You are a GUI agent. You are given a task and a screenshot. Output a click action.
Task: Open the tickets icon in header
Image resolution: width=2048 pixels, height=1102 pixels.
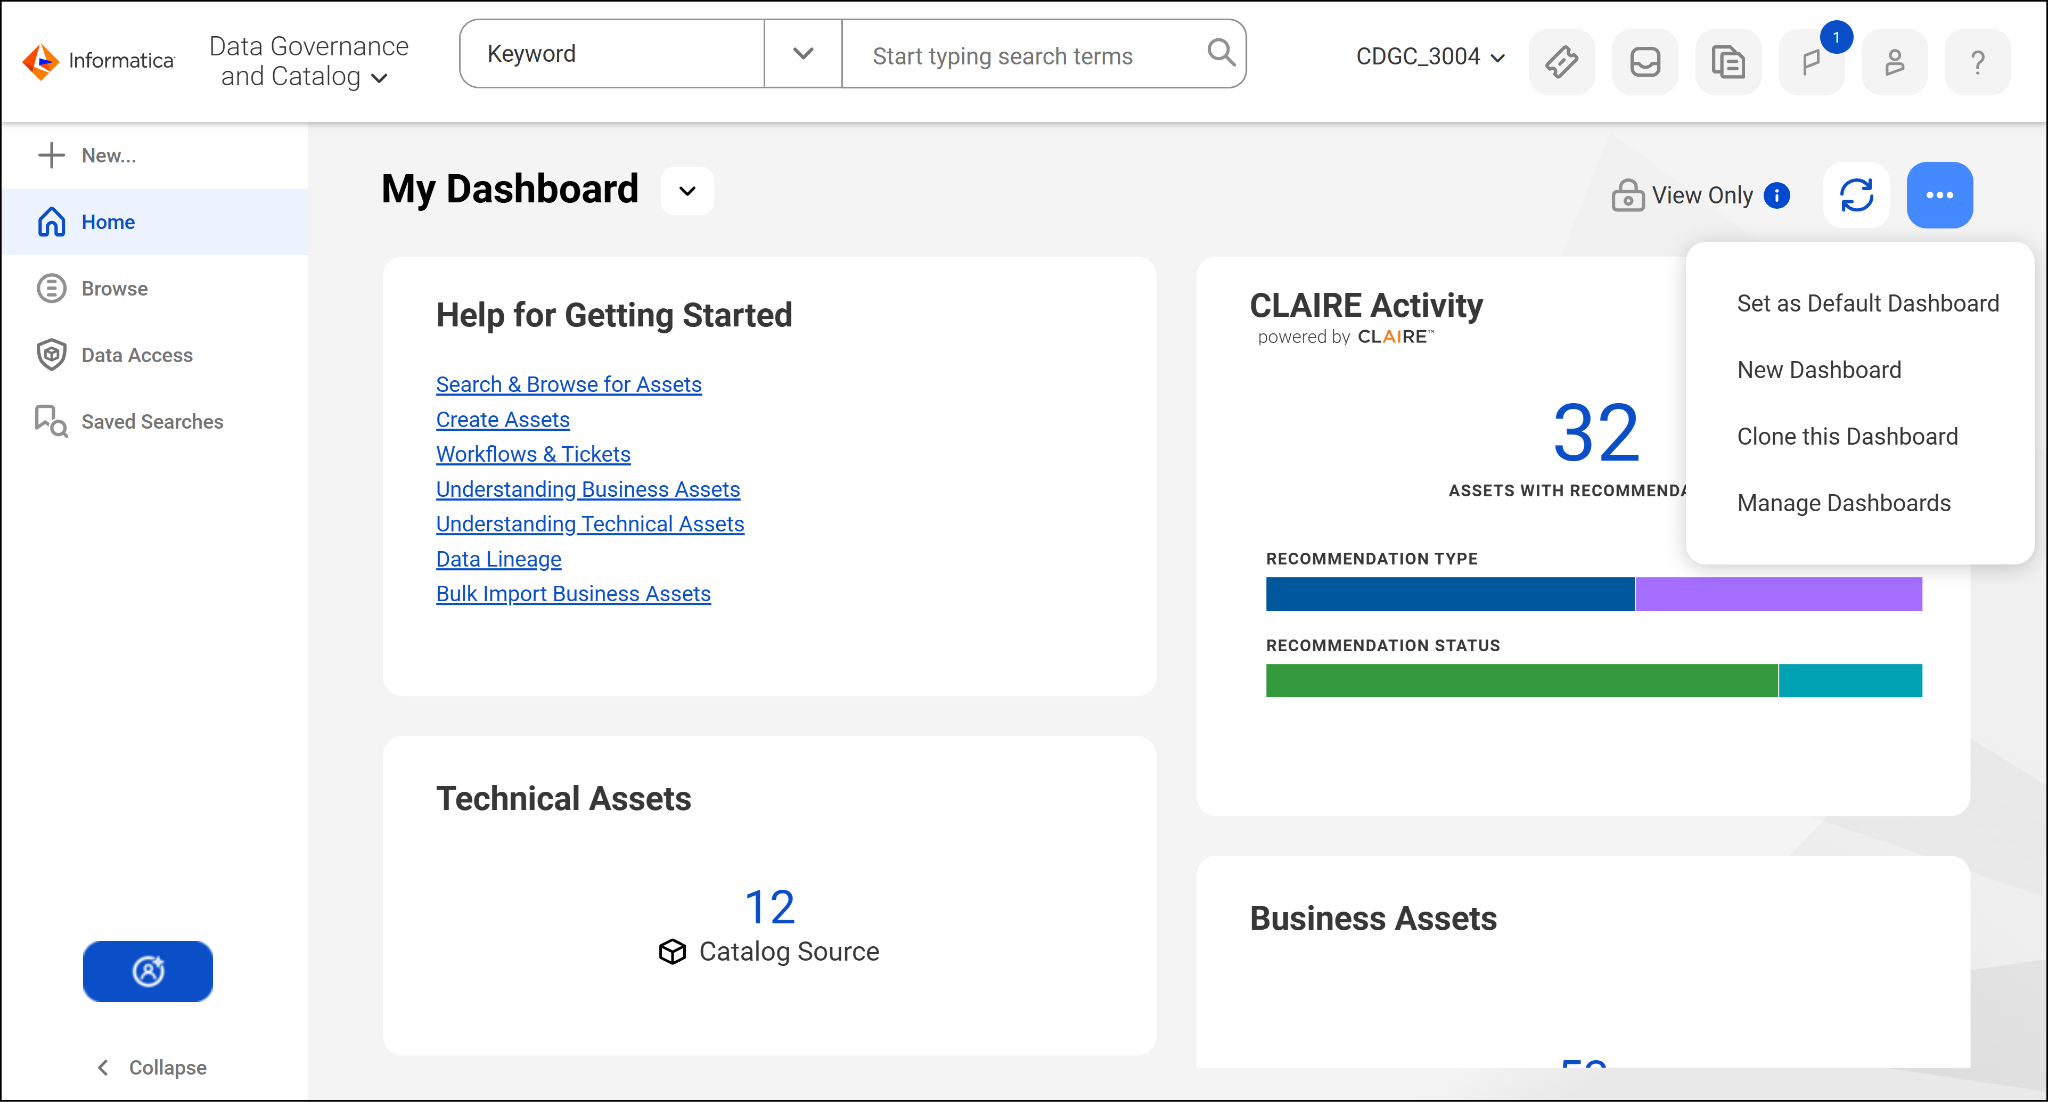point(1562,62)
